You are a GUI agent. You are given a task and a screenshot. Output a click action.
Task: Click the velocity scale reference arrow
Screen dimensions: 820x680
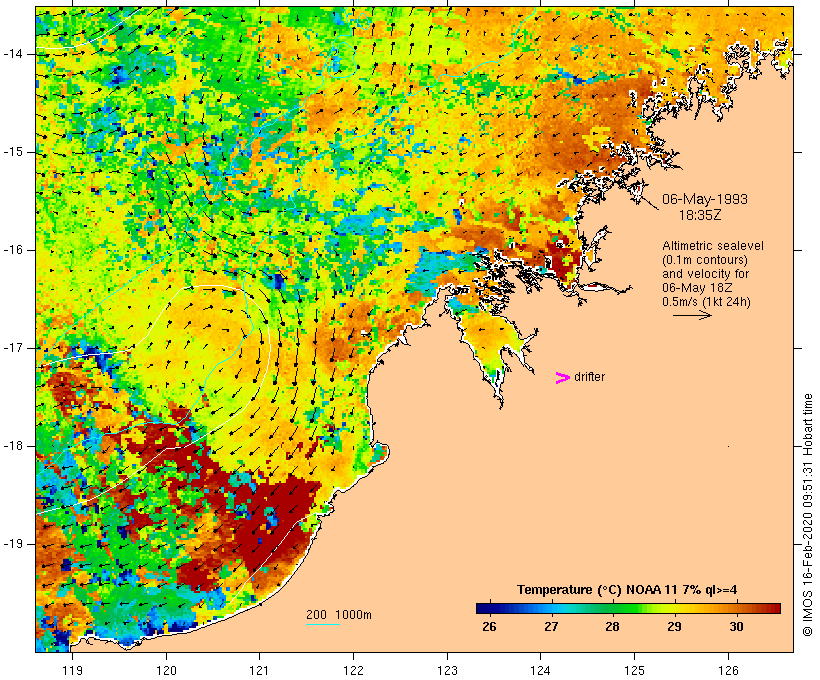(x=692, y=315)
